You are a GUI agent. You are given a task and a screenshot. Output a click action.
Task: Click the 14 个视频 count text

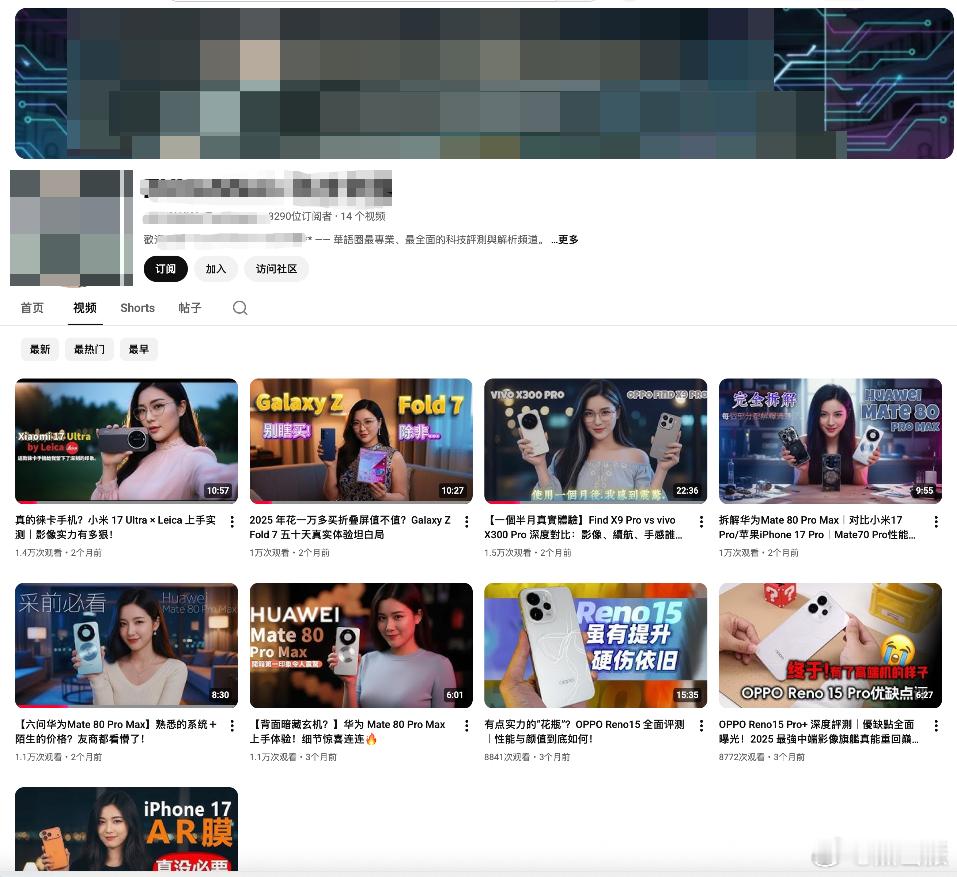[x=363, y=217]
